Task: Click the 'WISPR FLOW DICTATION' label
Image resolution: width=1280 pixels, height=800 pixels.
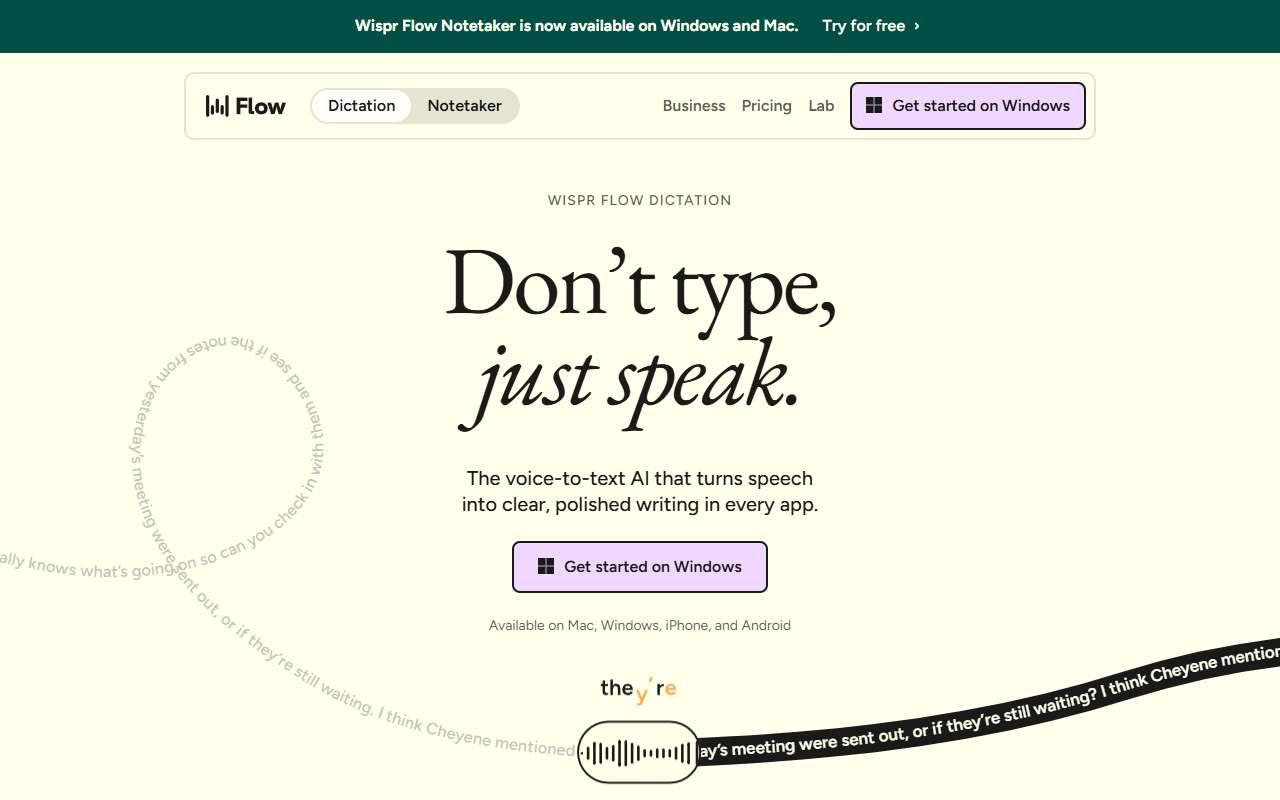Action: point(640,200)
